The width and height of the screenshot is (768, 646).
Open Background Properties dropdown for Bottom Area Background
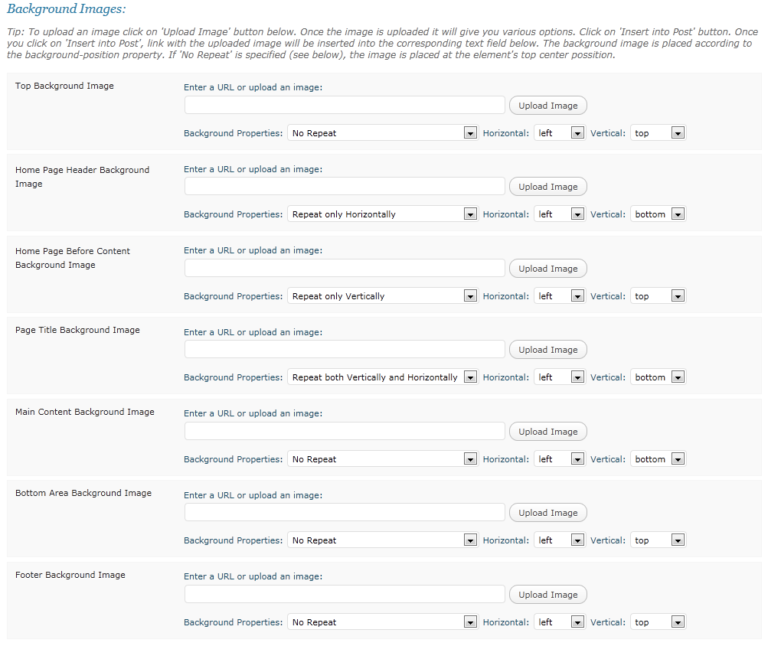[x=382, y=540]
